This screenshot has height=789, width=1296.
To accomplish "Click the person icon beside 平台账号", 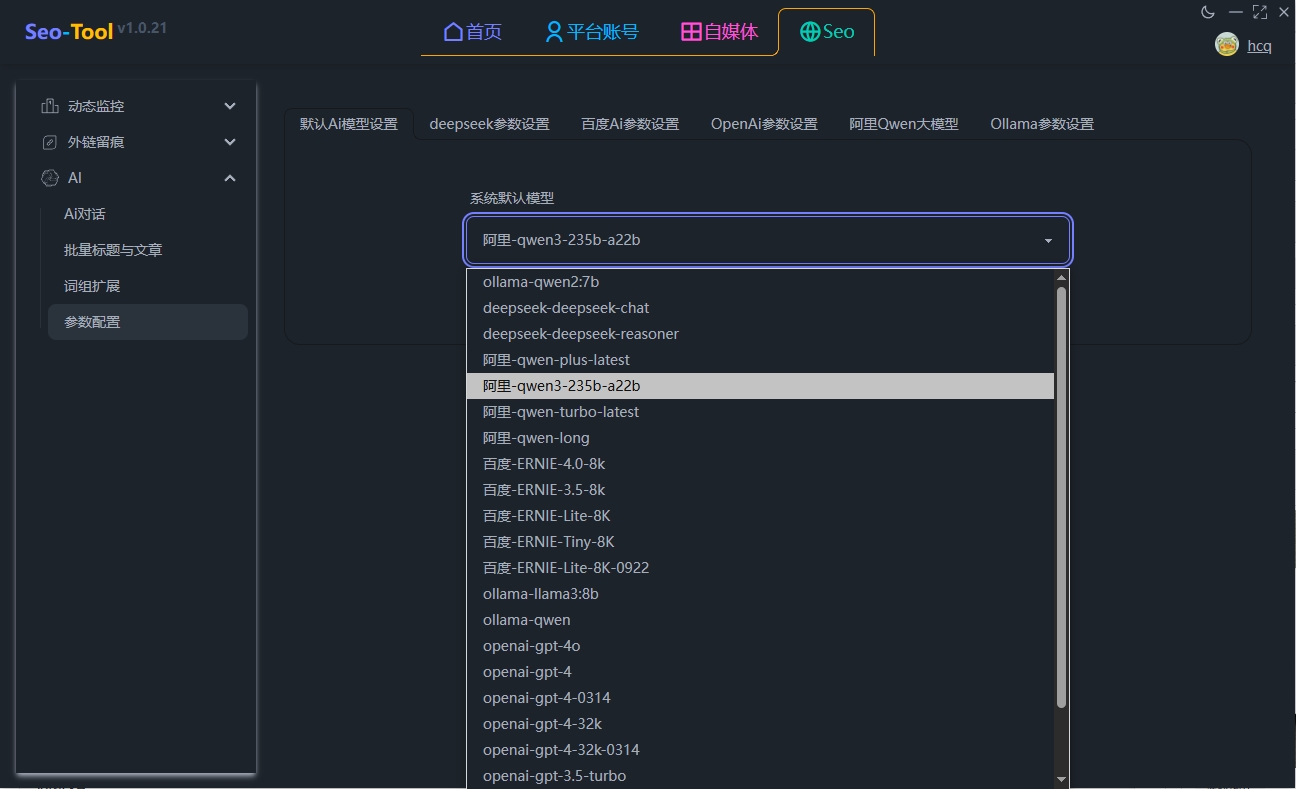I will 554,32.
